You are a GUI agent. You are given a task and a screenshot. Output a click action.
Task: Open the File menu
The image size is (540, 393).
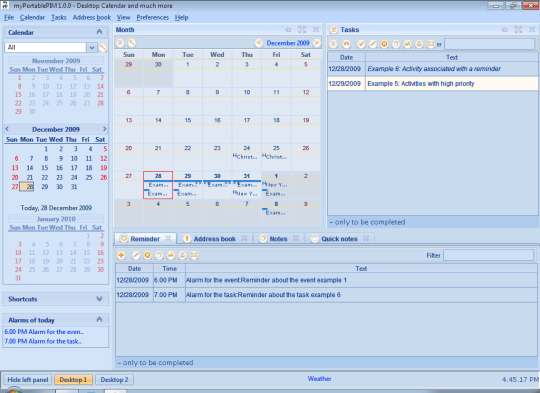pyautogui.click(x=9, y=17)
